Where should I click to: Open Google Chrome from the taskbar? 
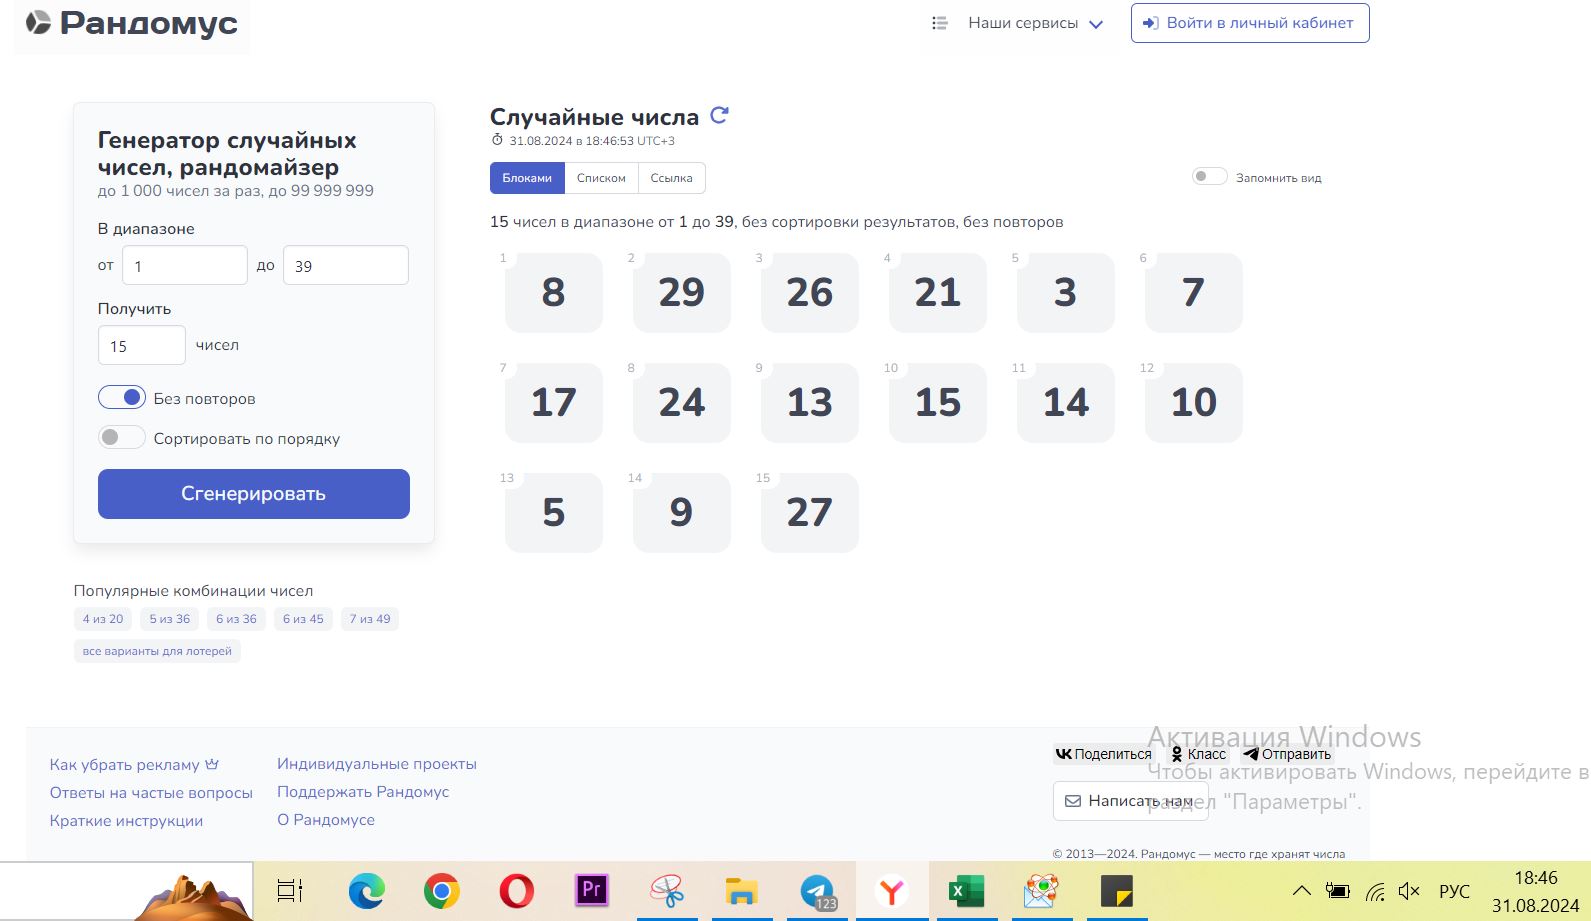[x=441, y=890]
